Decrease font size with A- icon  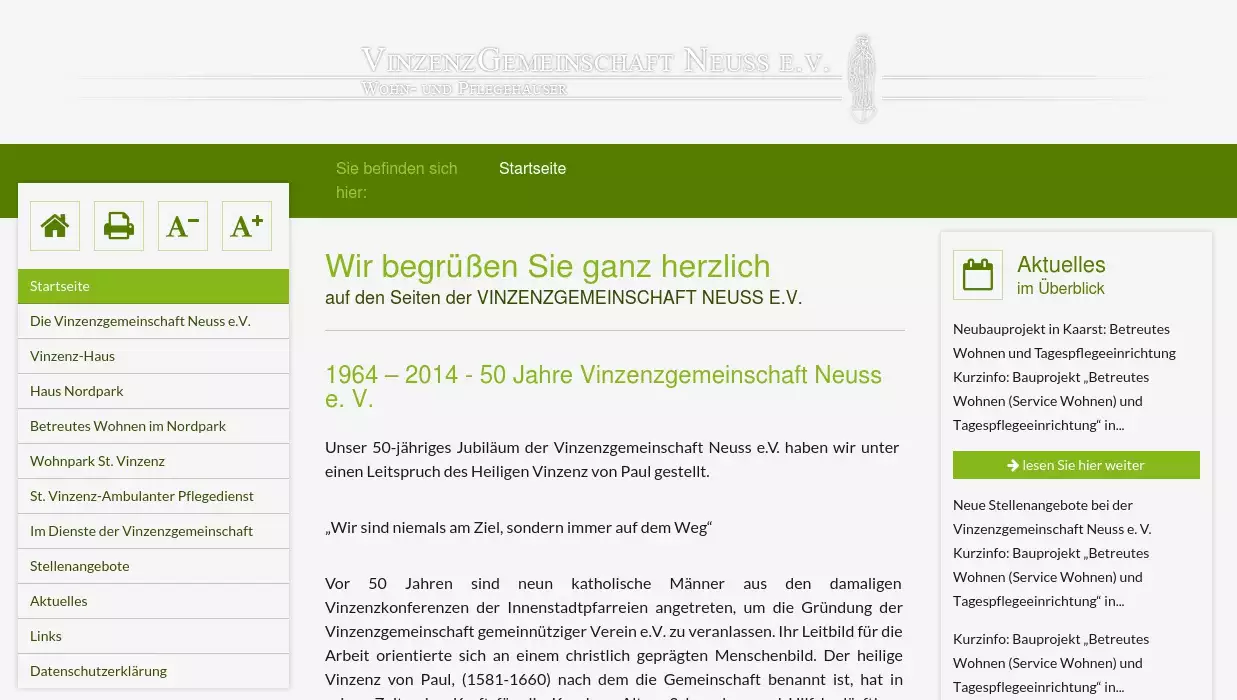pos(183,226)
